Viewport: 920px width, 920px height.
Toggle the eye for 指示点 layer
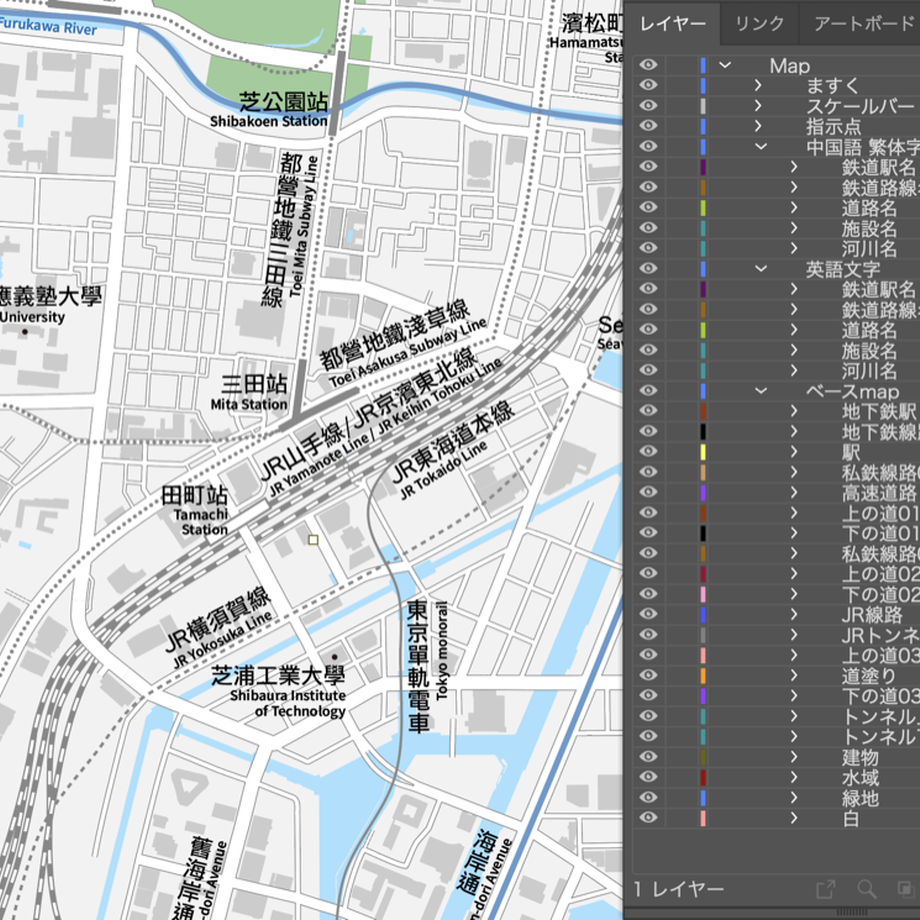pyautogui.click(x=648, y=126)
